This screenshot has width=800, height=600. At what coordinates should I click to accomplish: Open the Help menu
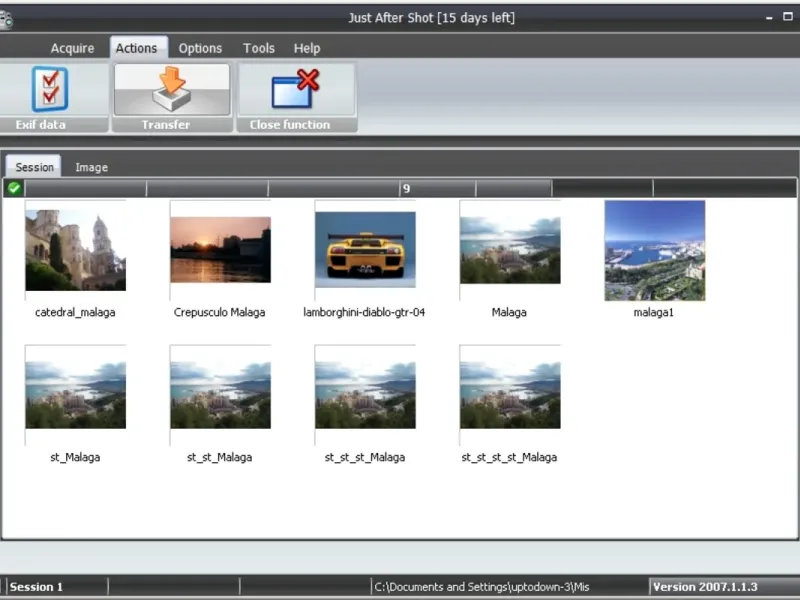[307, 48]
